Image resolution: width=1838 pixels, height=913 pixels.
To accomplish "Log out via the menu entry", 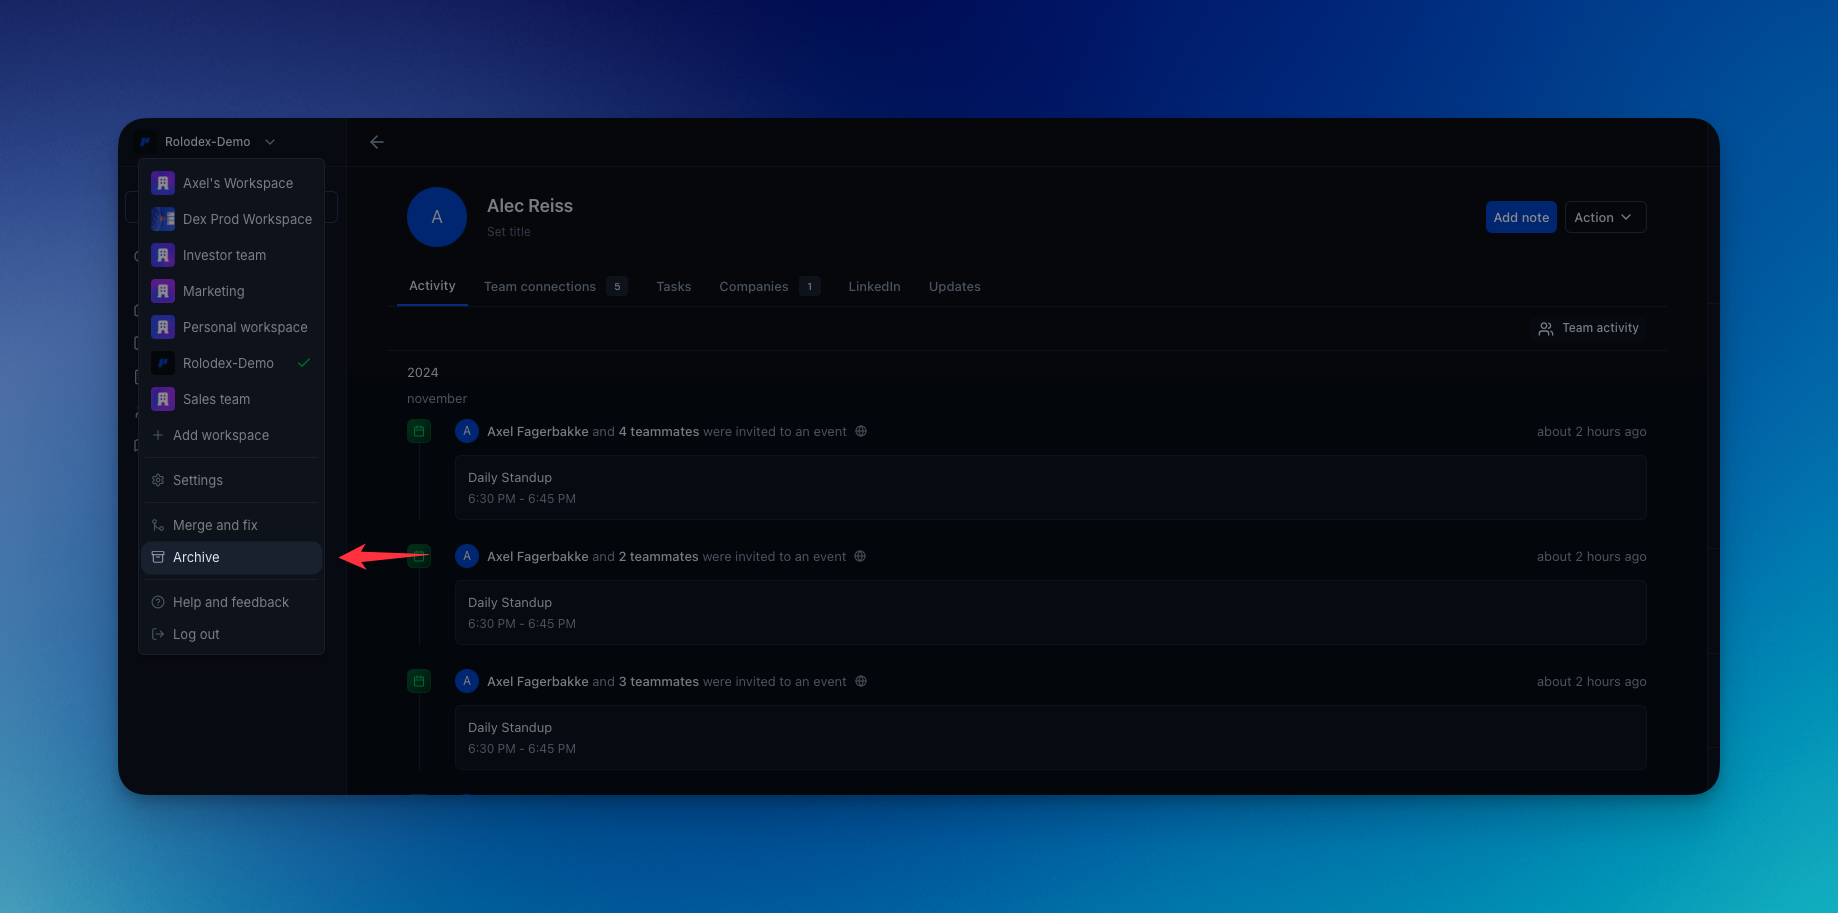I will tap(231, 634).
